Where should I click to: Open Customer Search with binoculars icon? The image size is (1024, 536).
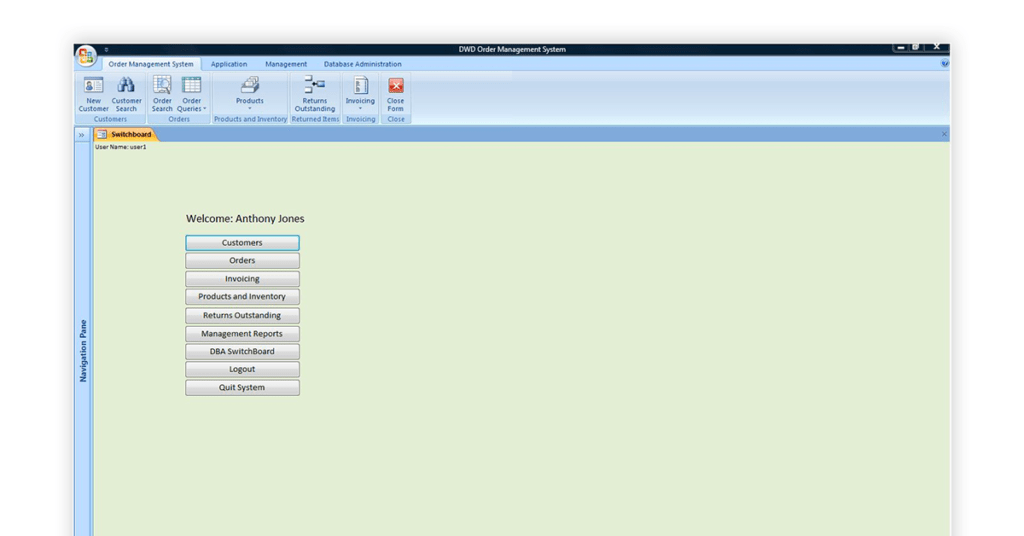tap(126, 87)
